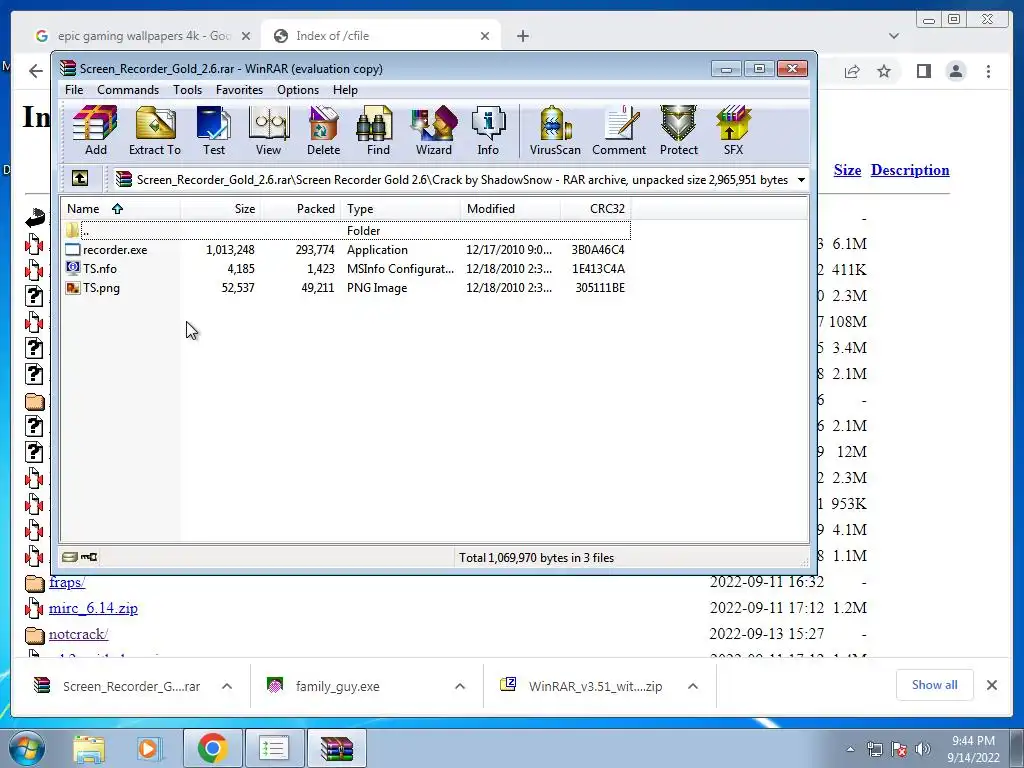Create SFX self-extracting archive
This screenshot has height=768, width=1024.
733,131
